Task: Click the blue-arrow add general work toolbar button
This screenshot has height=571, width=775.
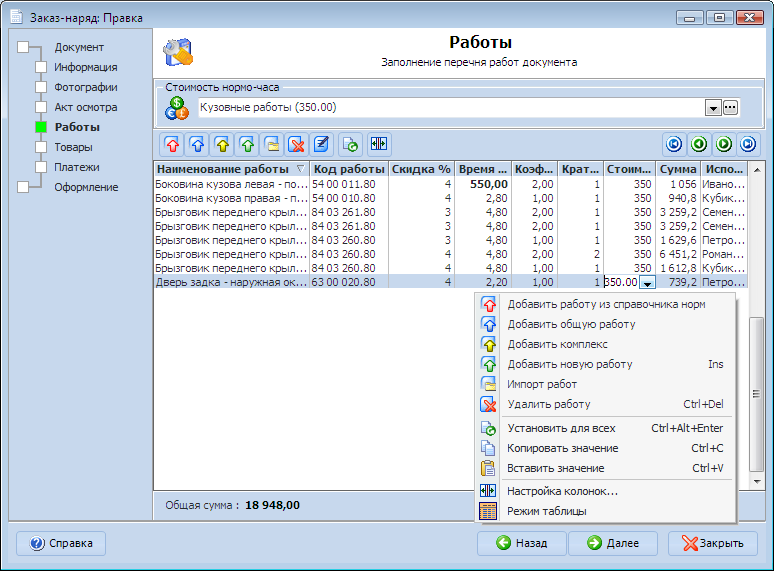Action: [197, 144]
